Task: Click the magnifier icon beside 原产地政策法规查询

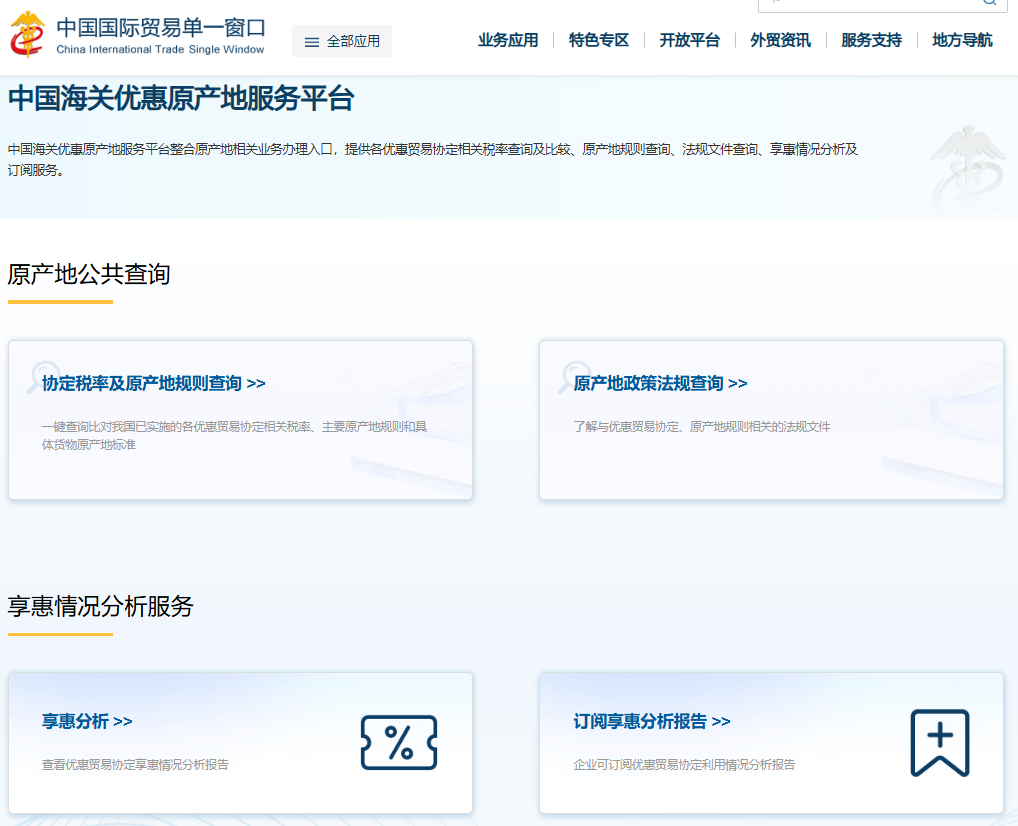Action: click(x=574, y=377)
